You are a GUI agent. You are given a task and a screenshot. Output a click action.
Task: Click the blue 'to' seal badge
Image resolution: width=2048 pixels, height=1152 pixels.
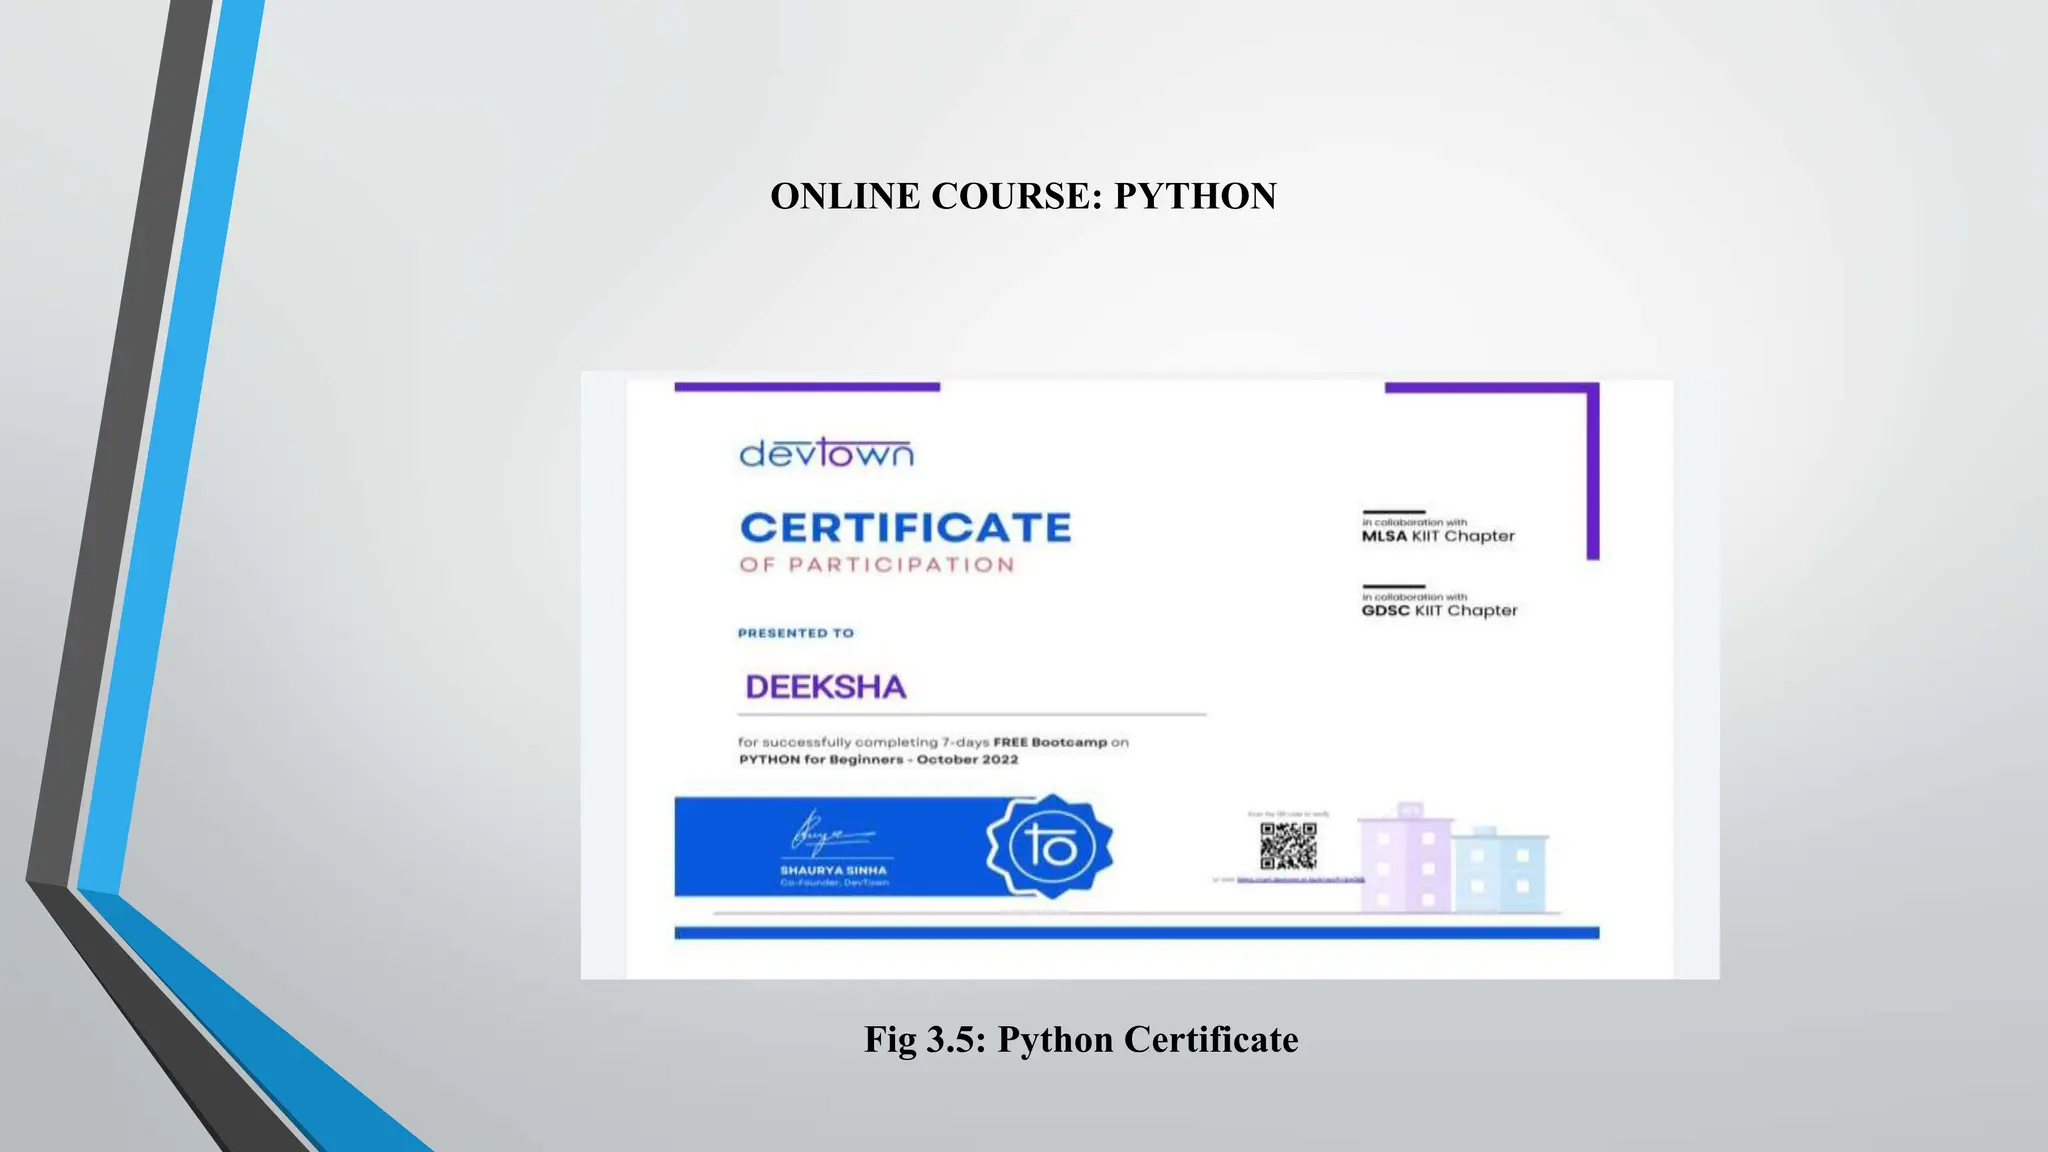point(1050,846)
